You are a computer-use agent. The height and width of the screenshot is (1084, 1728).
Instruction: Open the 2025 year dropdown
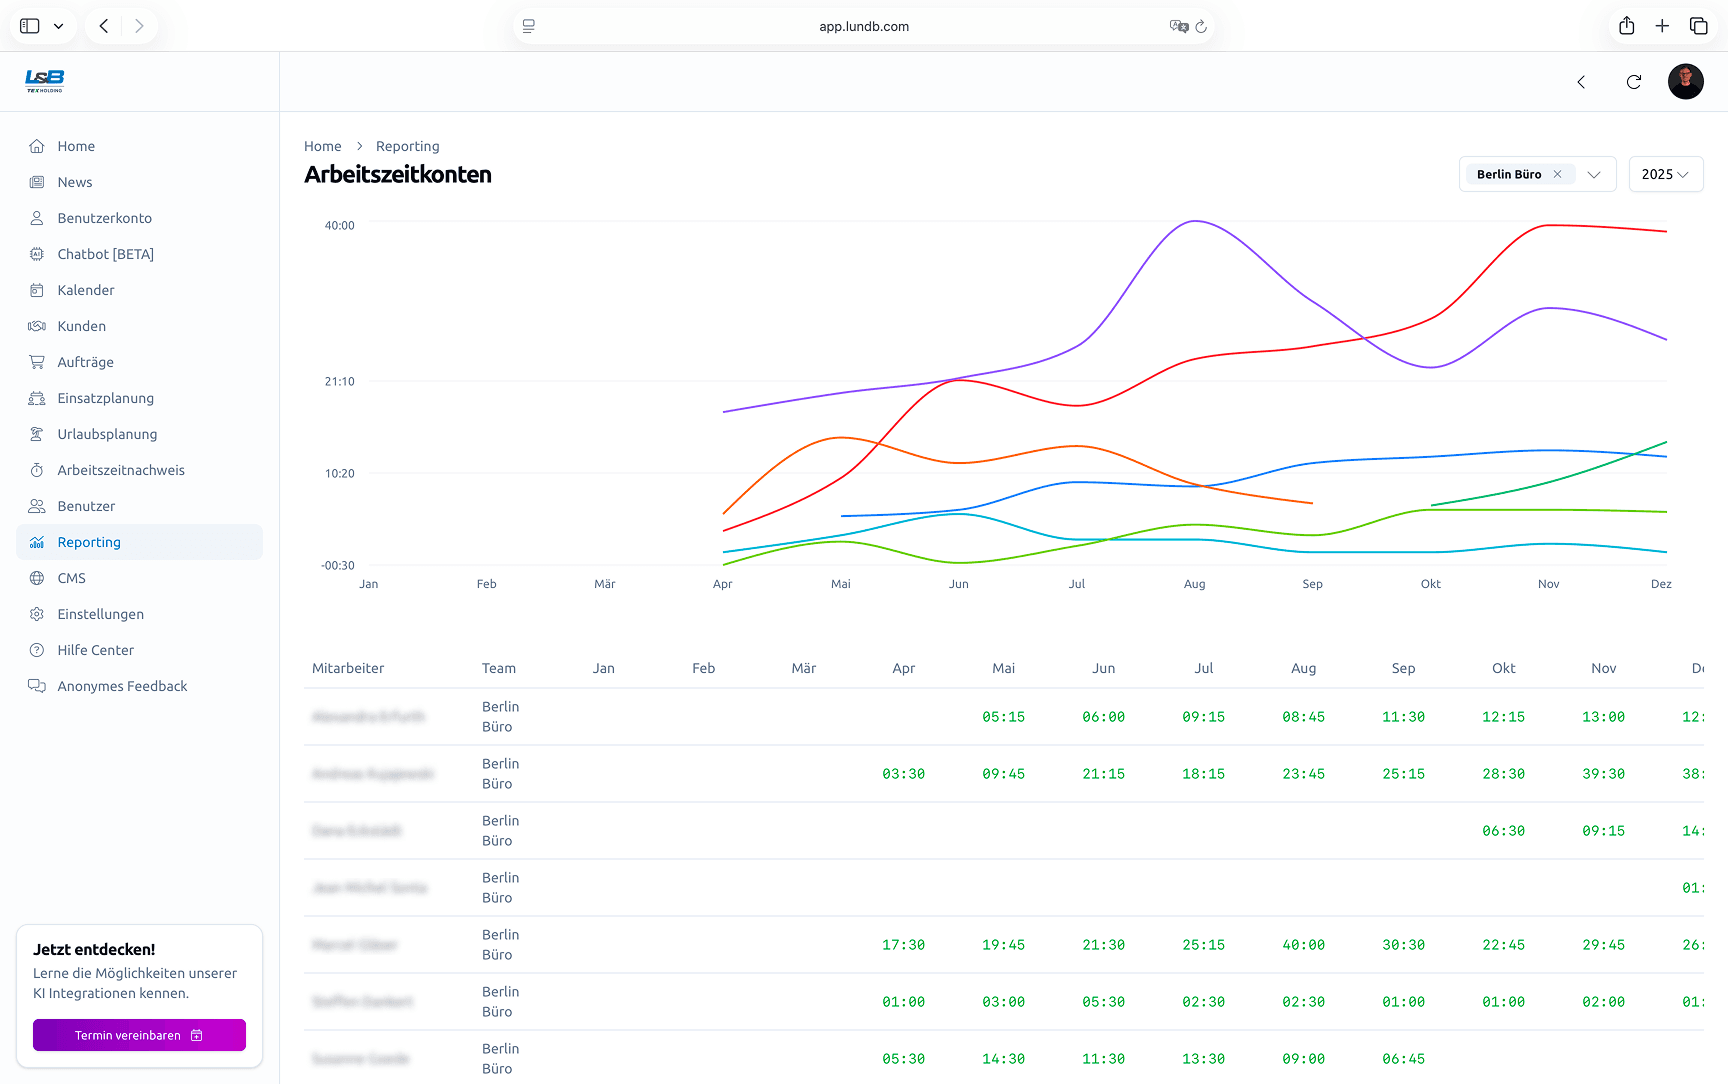point(1665,174)
